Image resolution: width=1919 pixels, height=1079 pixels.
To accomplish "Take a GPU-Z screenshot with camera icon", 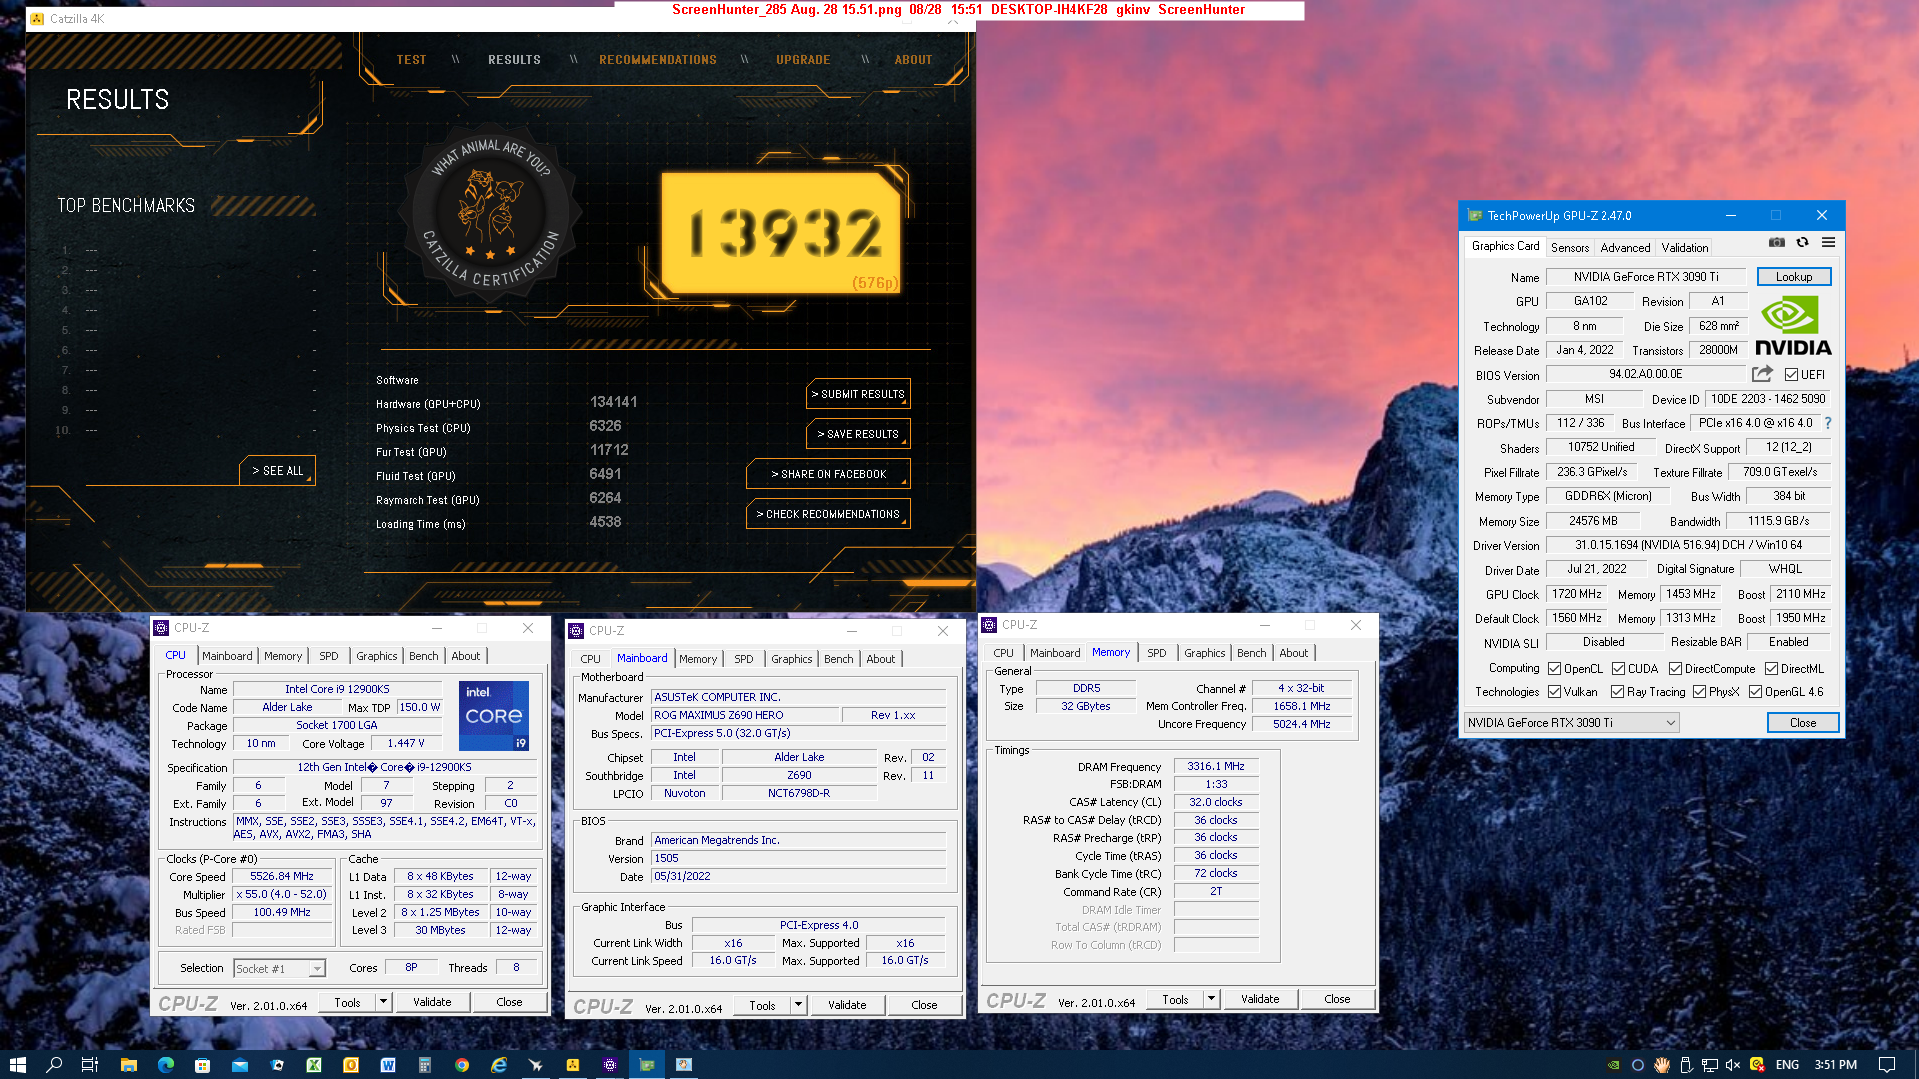I will click(1776, 243).
